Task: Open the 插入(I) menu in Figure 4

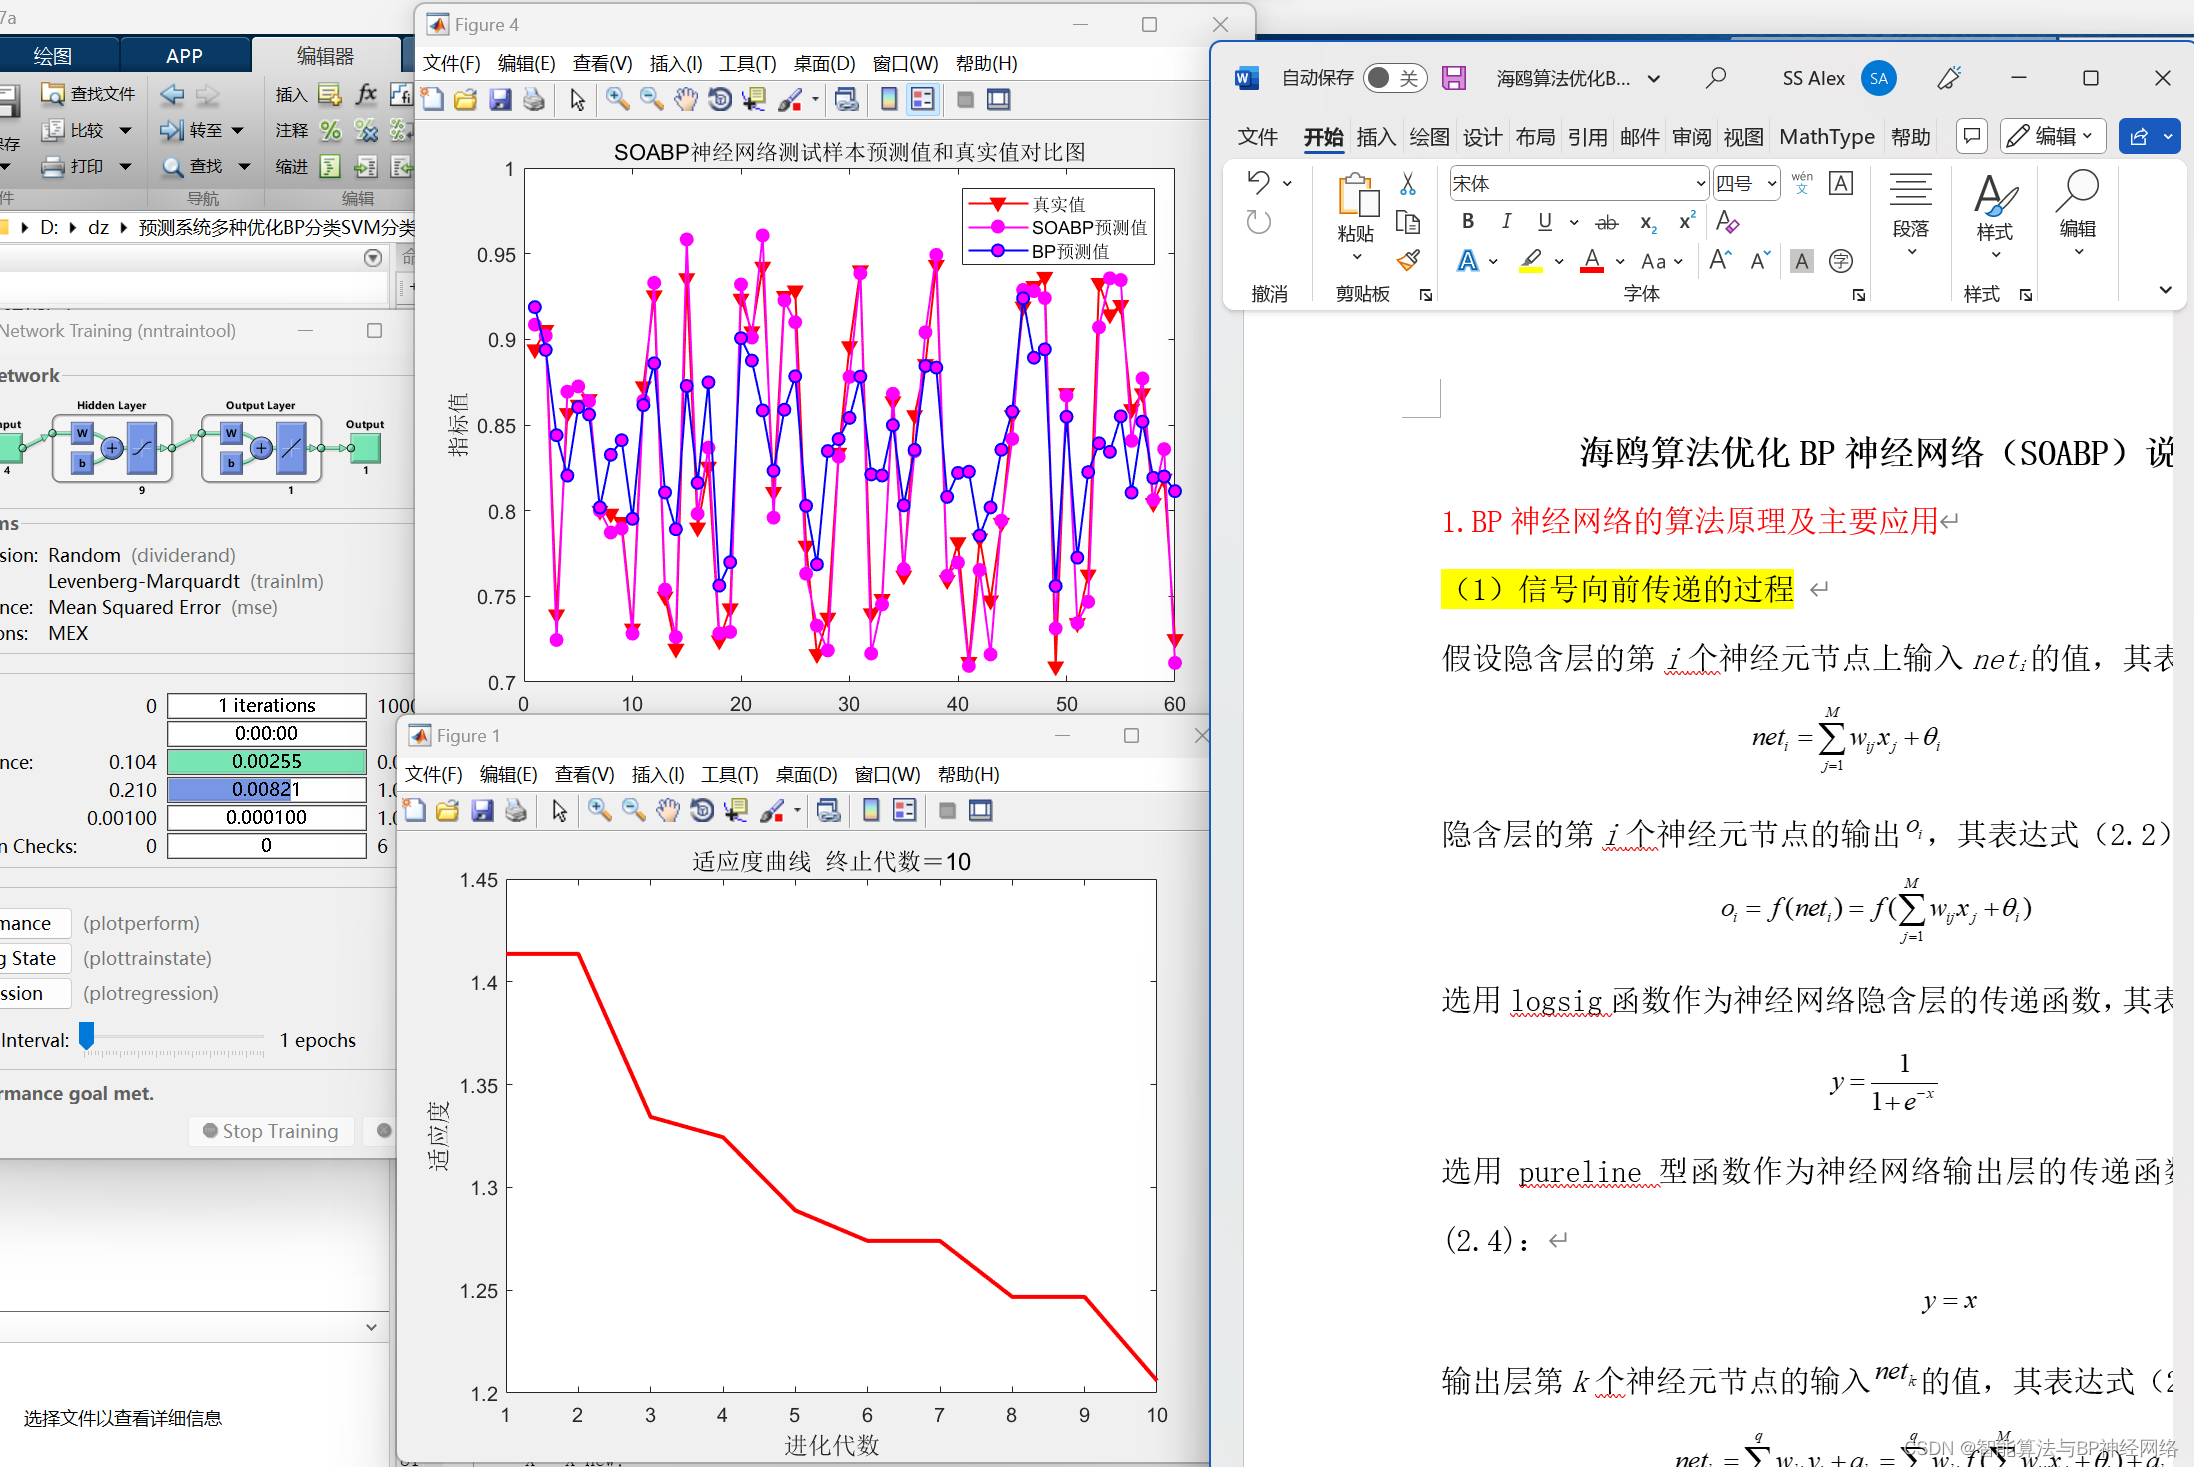Action: point(675,64)
